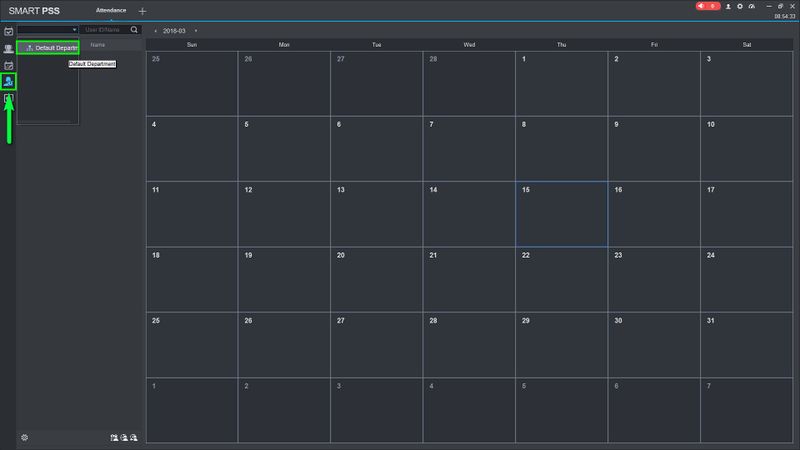Expand the dropdown above the department tree
Image resolution: width=800 pixels, height=450 pixels.
[x=47, y=30]
